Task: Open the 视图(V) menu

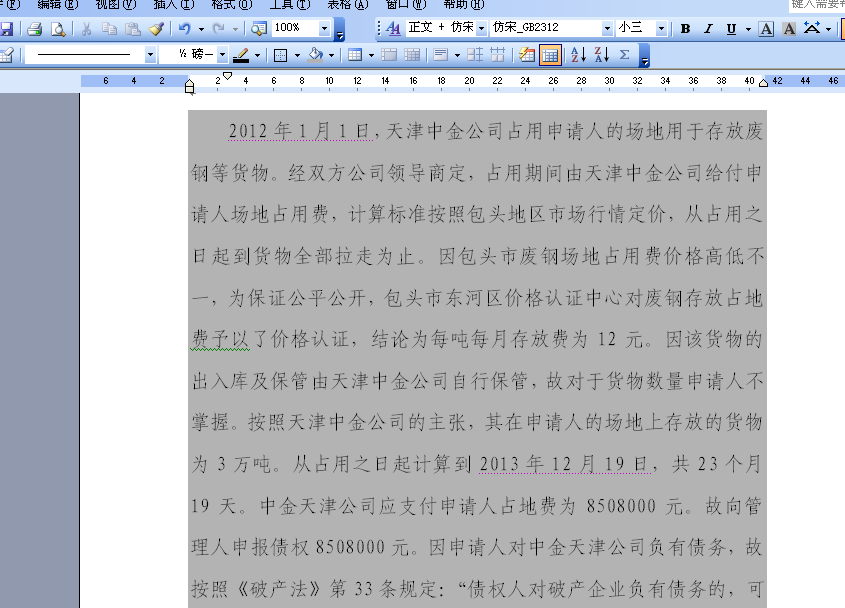Action: pos(116,4)
